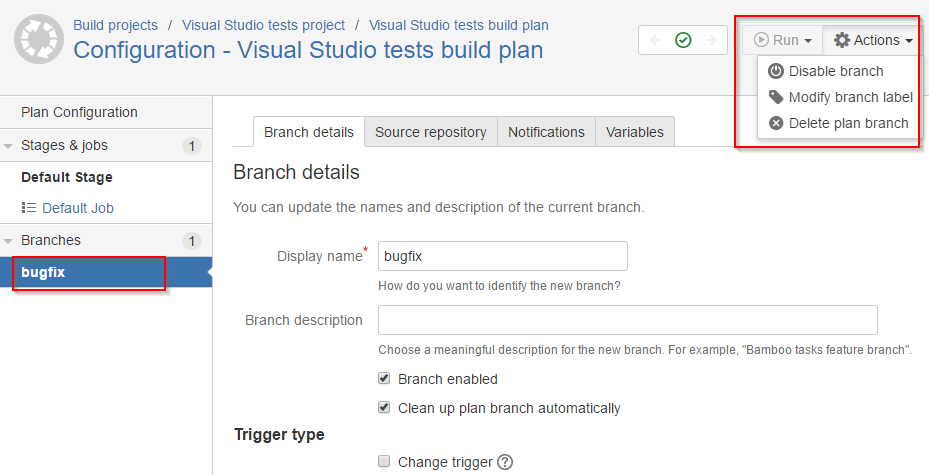Open the Actions dropdown menu
The height and width of the screenshot is (475, 929).
pyautogui.click(x=872, y=40)
